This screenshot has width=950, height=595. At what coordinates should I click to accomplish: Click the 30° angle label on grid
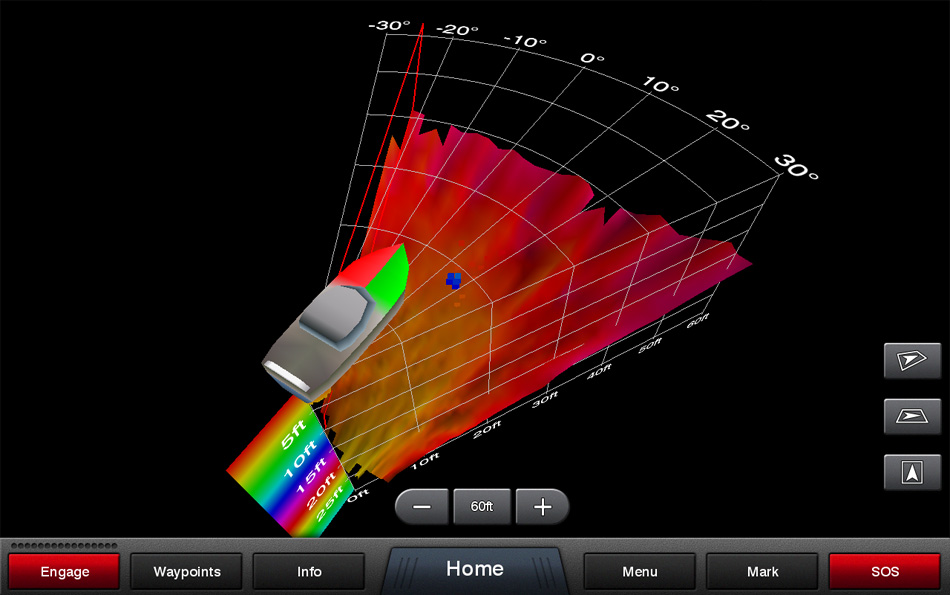coord(797,167)
